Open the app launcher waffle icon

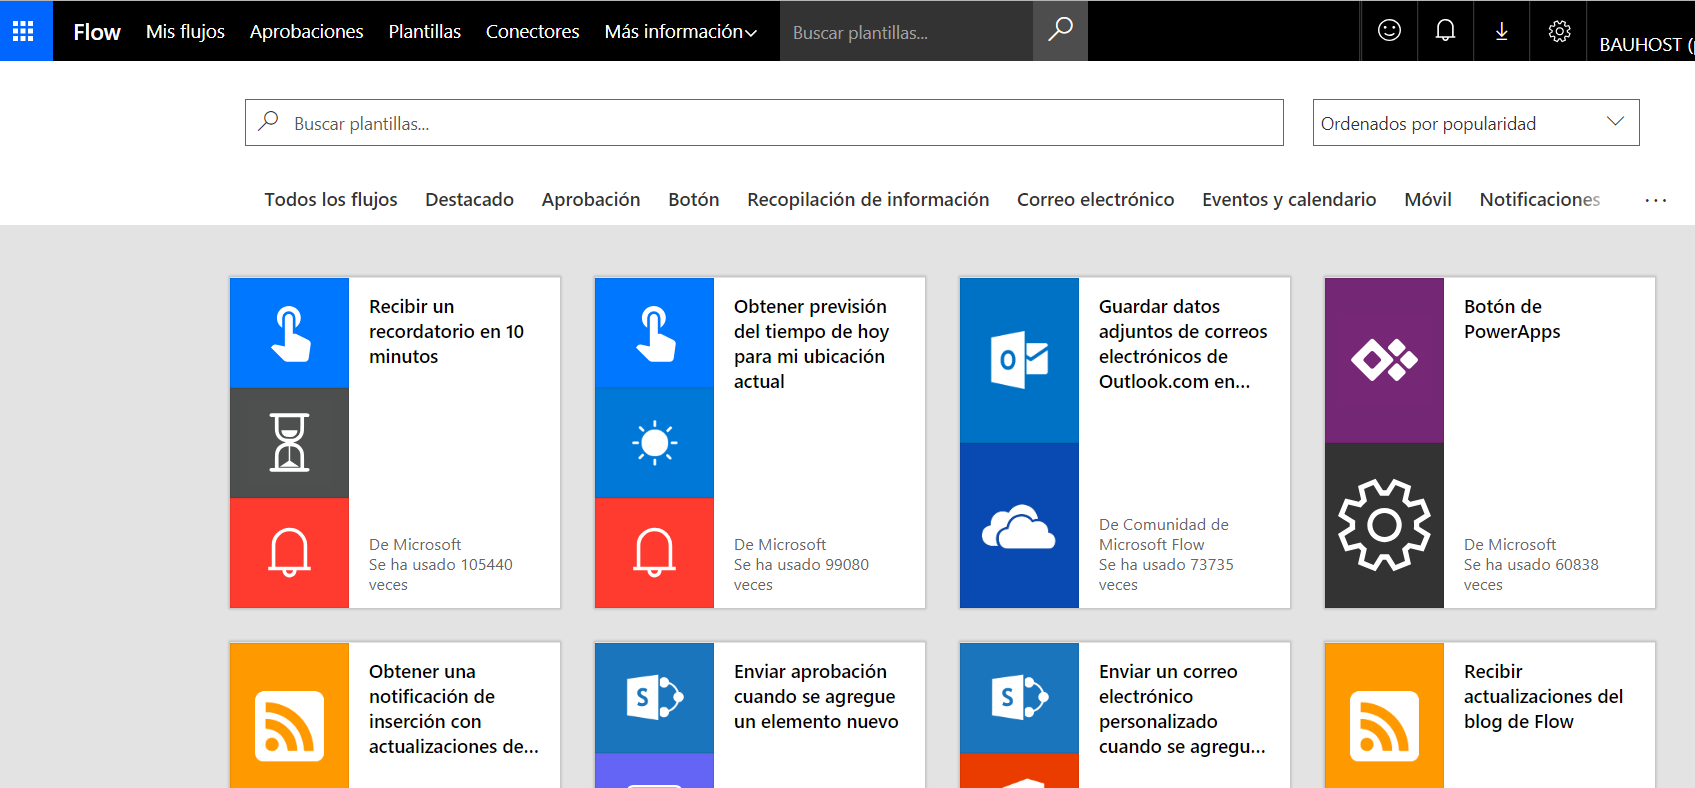(x=23, y=31)
